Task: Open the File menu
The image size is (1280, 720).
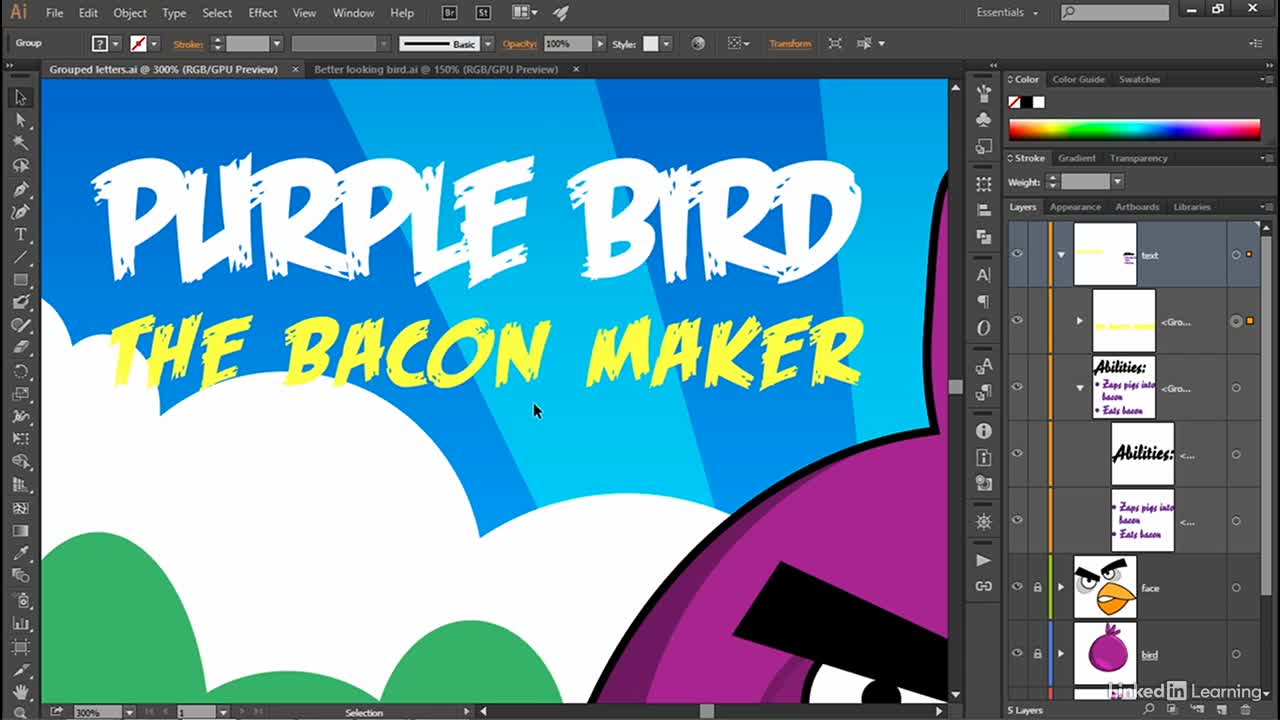Action: [x=55, y=13]
